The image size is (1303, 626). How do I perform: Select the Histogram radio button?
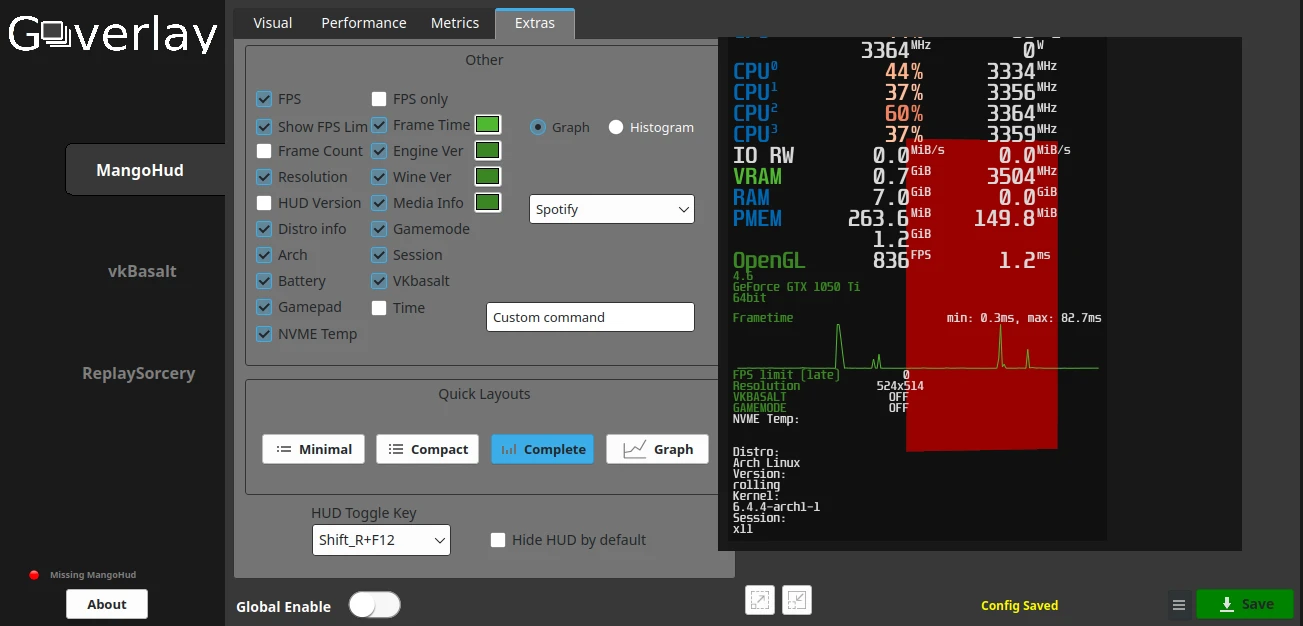coord(616,127)
